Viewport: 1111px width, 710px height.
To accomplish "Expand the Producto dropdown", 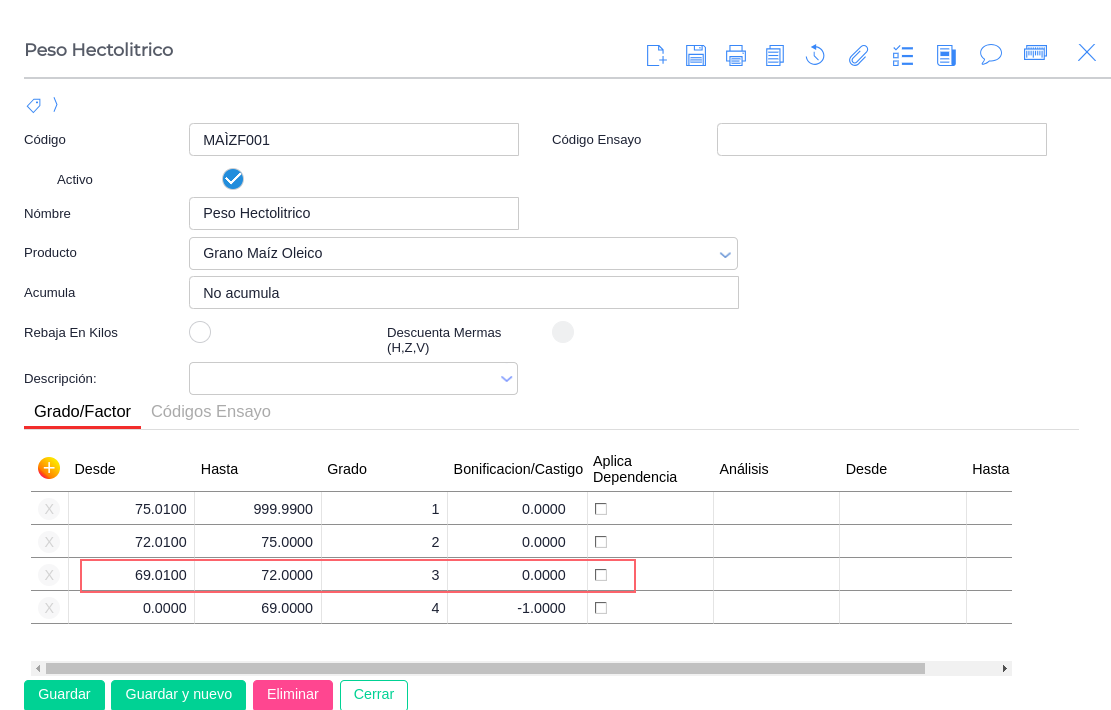I will click(x=725, y=254).
